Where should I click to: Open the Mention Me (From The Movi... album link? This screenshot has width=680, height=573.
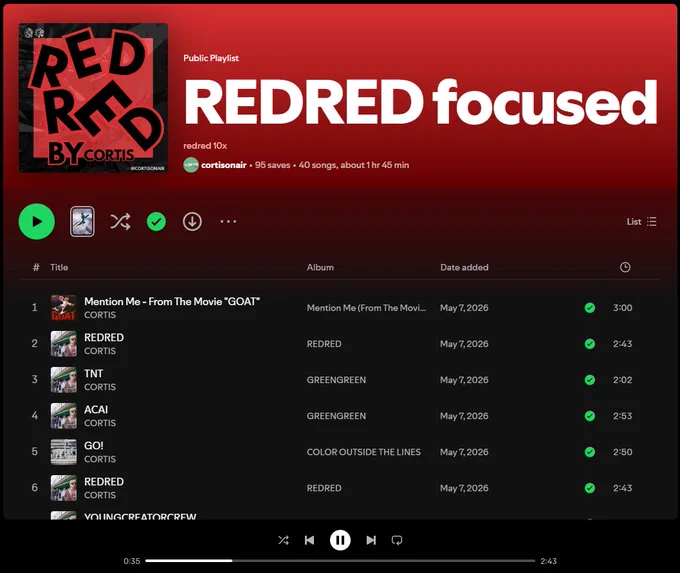click(366, 308)
